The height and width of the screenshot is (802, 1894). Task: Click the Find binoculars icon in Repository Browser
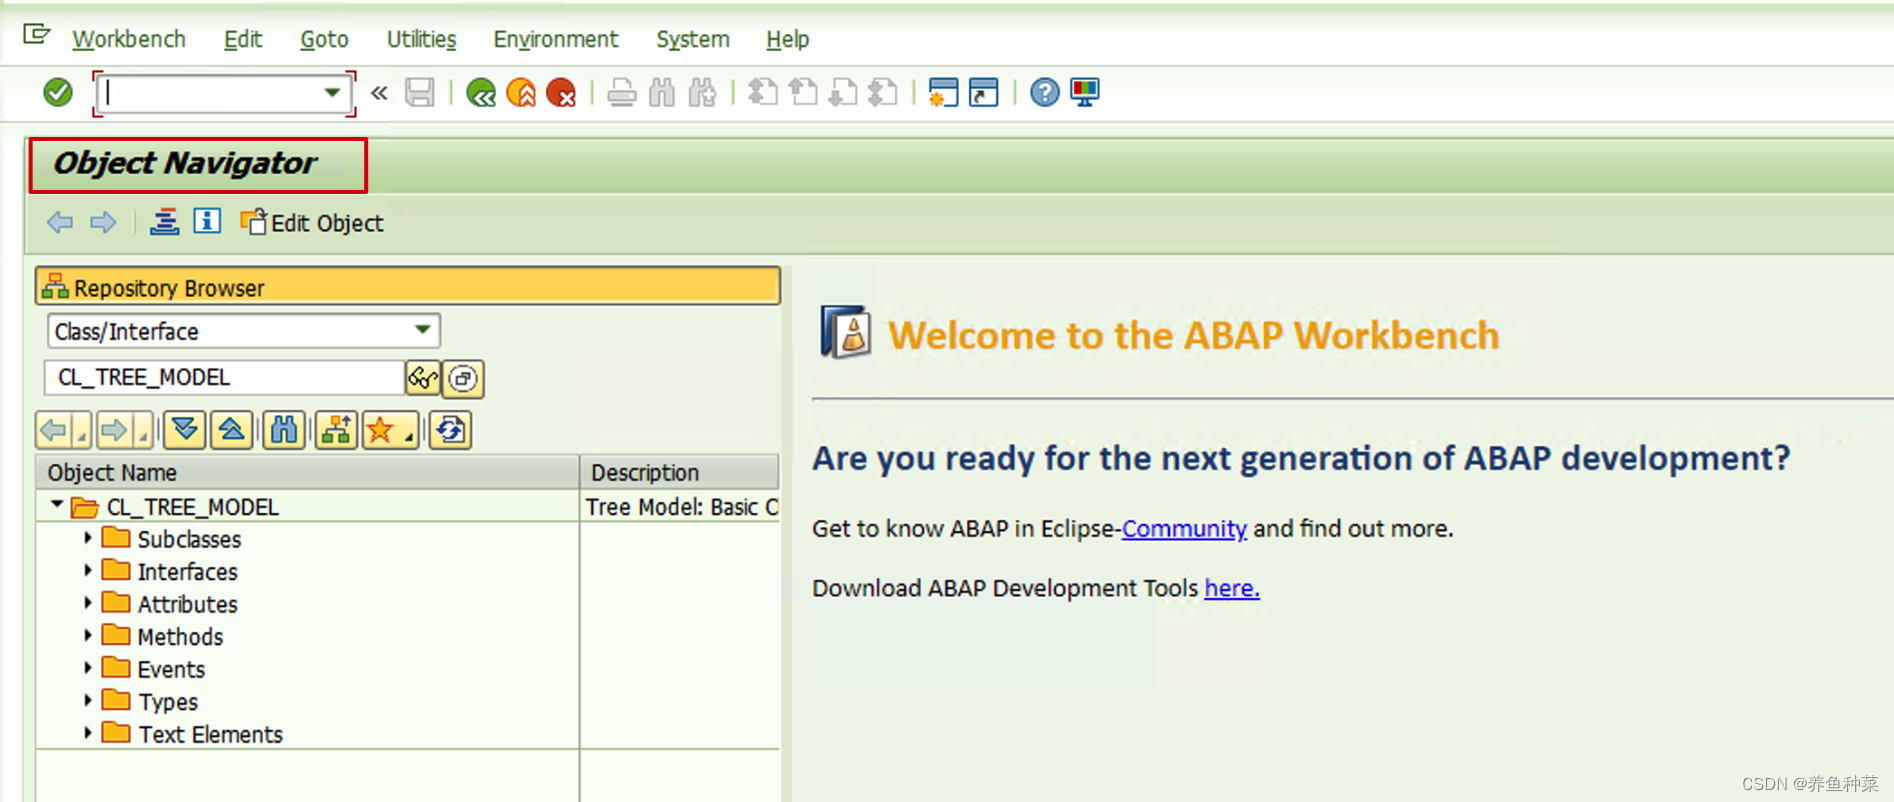[x=285, y=430]
